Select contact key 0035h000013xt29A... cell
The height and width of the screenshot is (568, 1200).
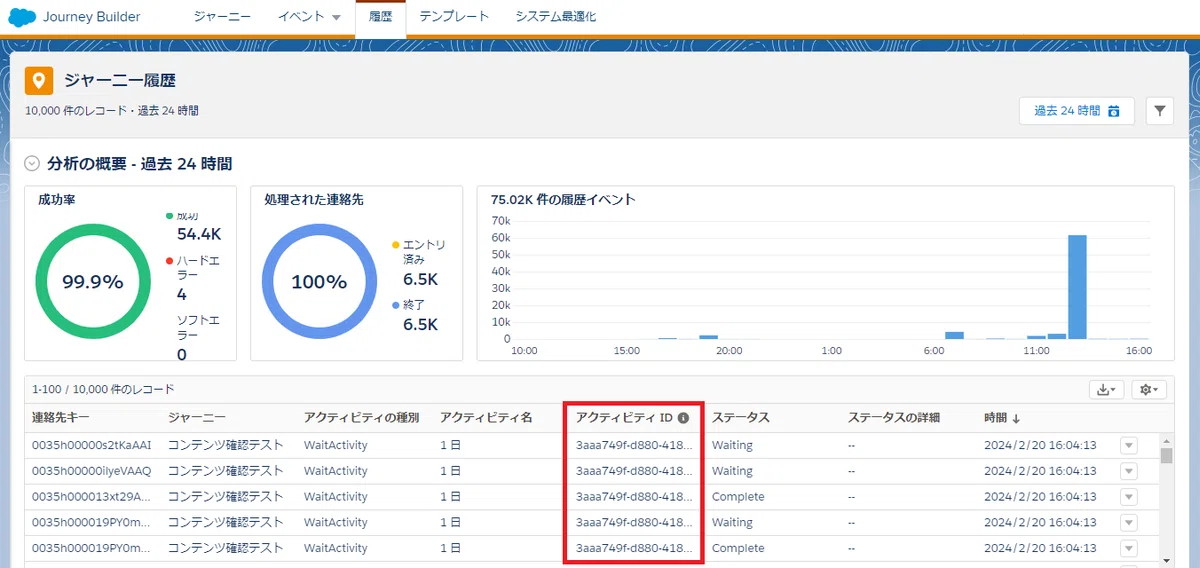pyautogui.click(x=92, y=497)
